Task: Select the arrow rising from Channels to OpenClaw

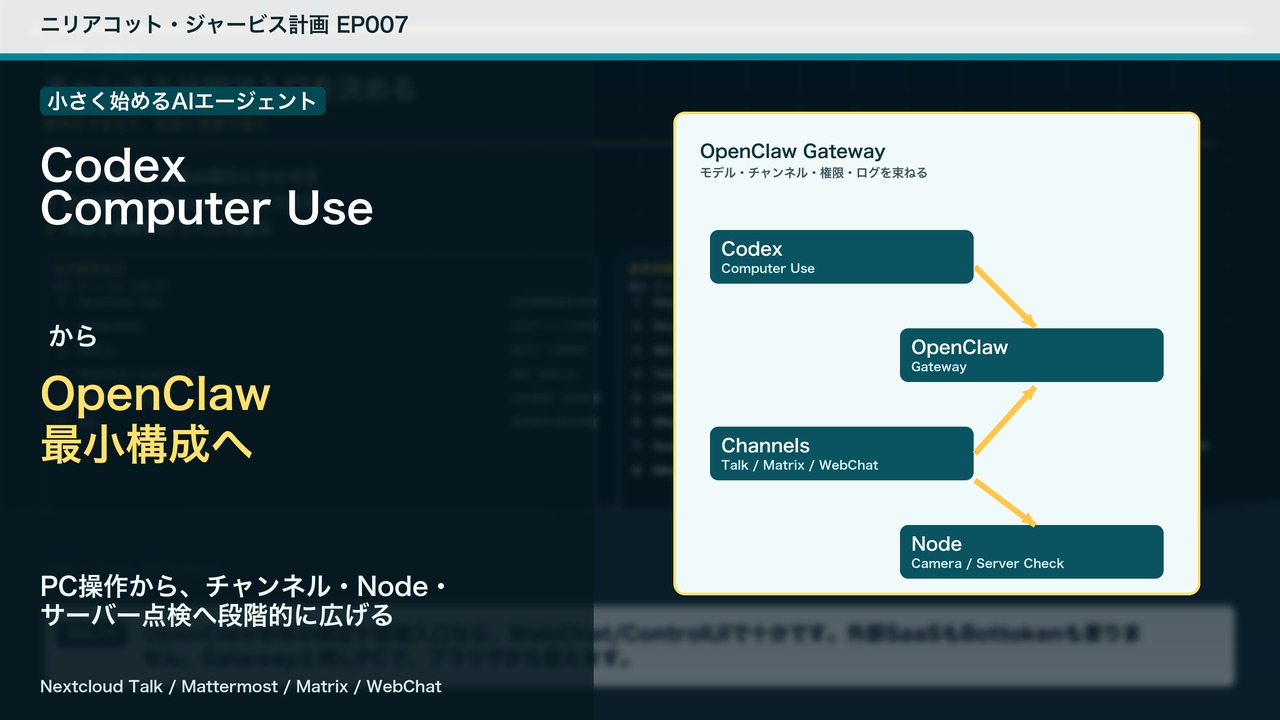Action: click(1005, 420)
